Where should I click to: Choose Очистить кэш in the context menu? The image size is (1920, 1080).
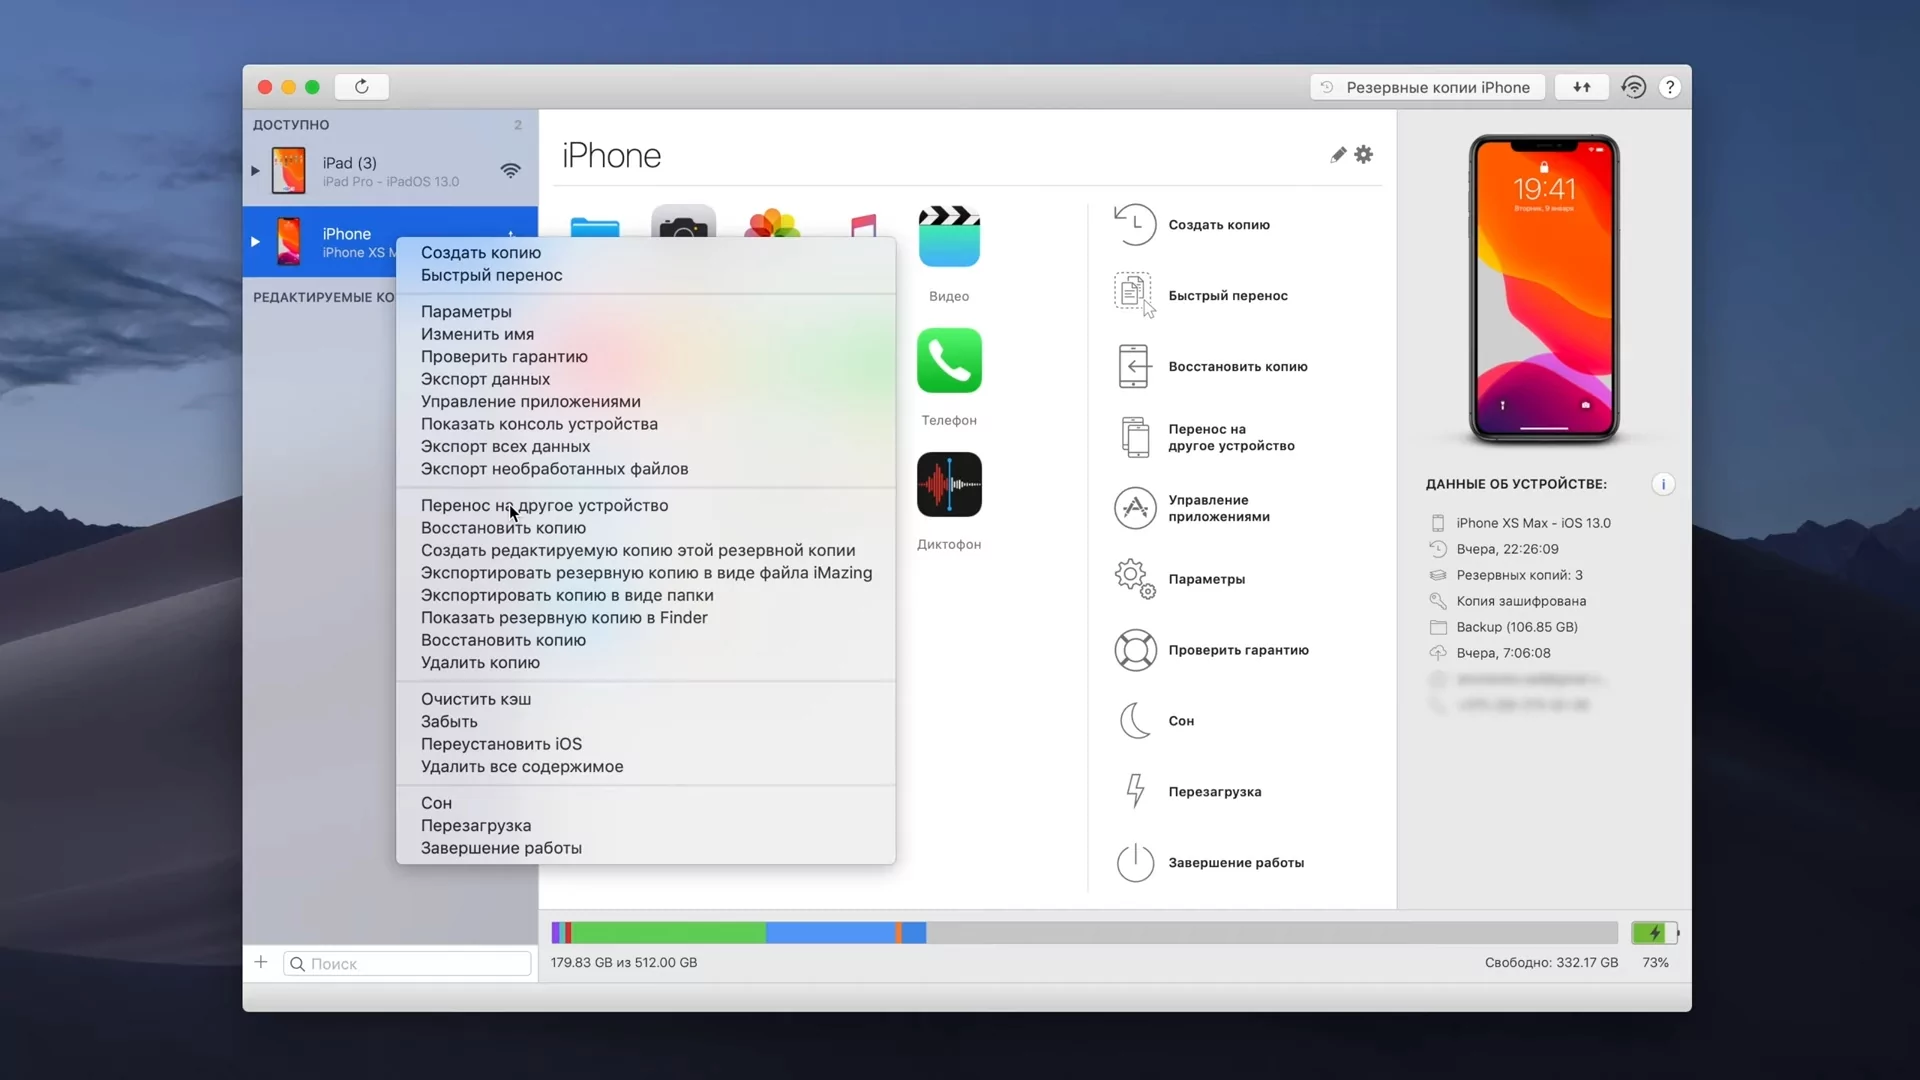pos(646,700)
